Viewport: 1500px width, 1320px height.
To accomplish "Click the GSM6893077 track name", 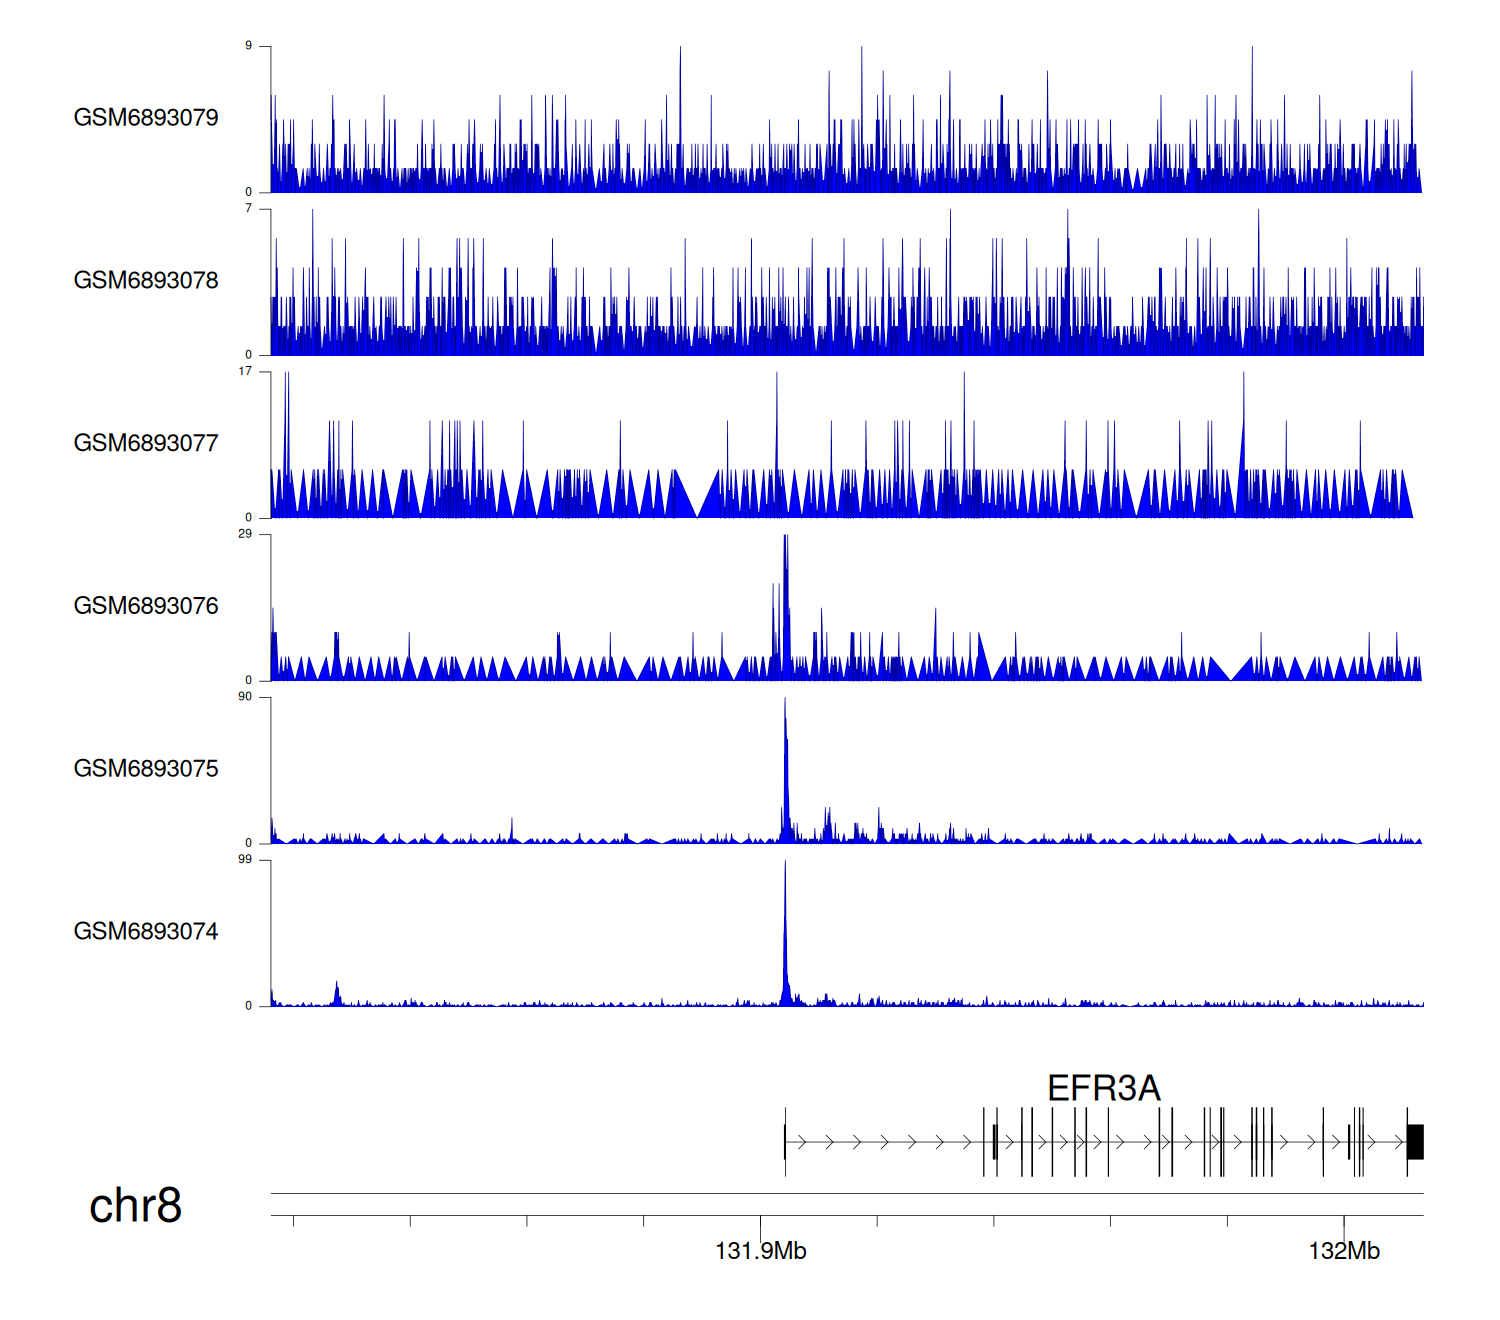I will coord(146,443).
